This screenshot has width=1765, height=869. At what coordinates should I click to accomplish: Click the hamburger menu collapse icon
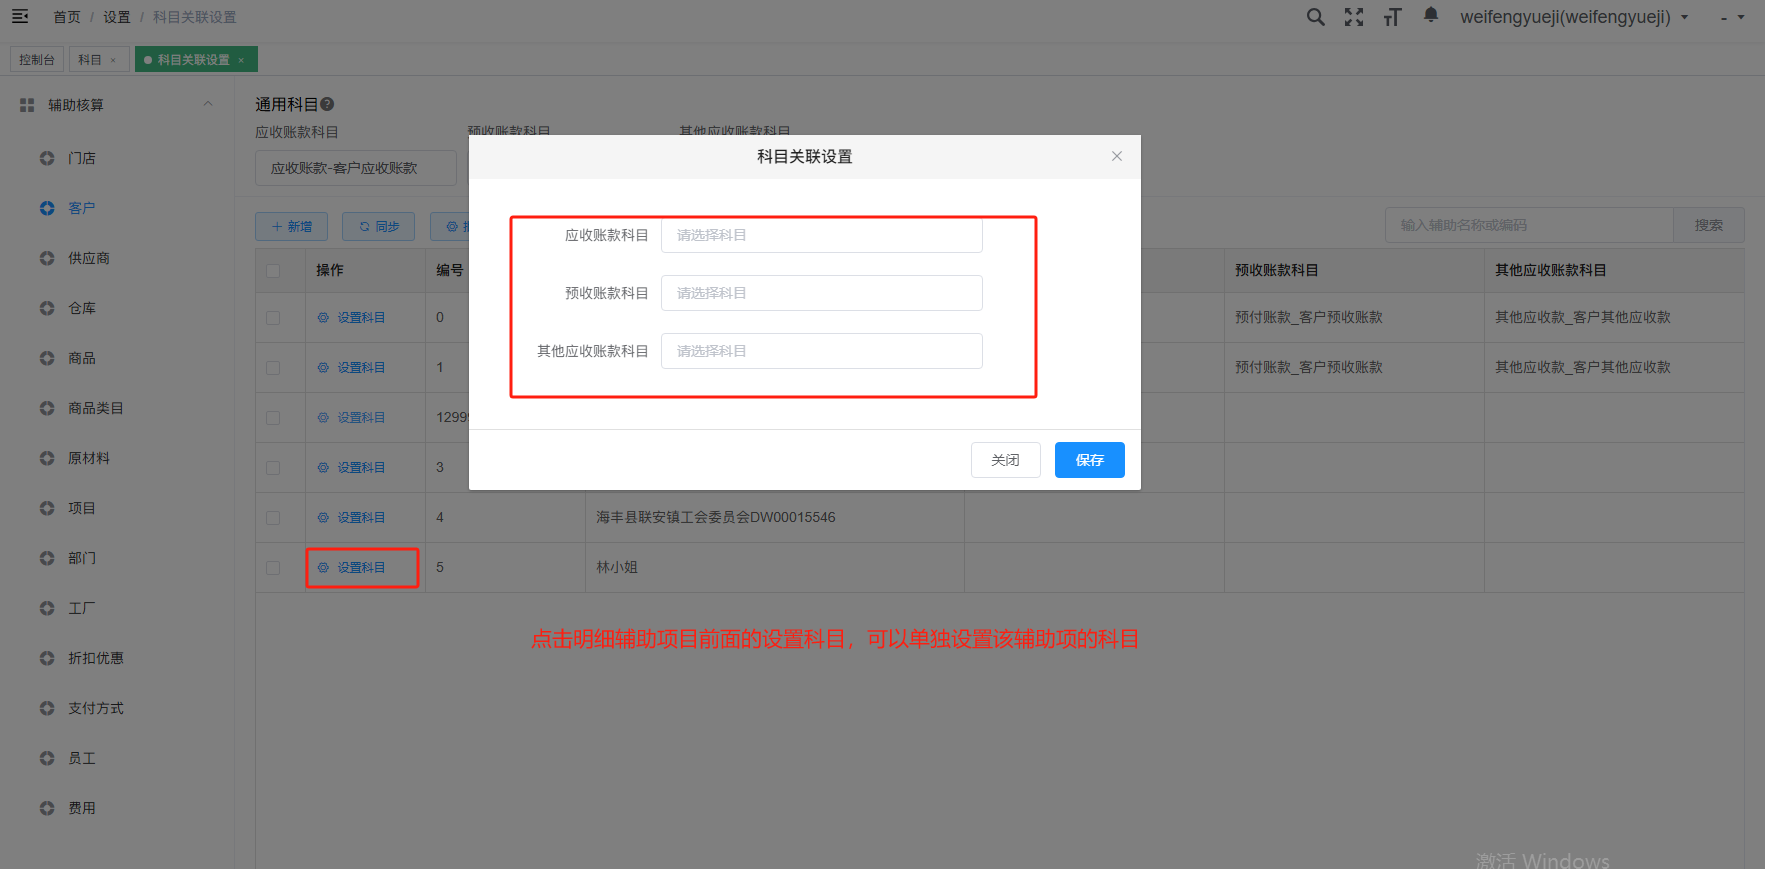tap(20, 16)
